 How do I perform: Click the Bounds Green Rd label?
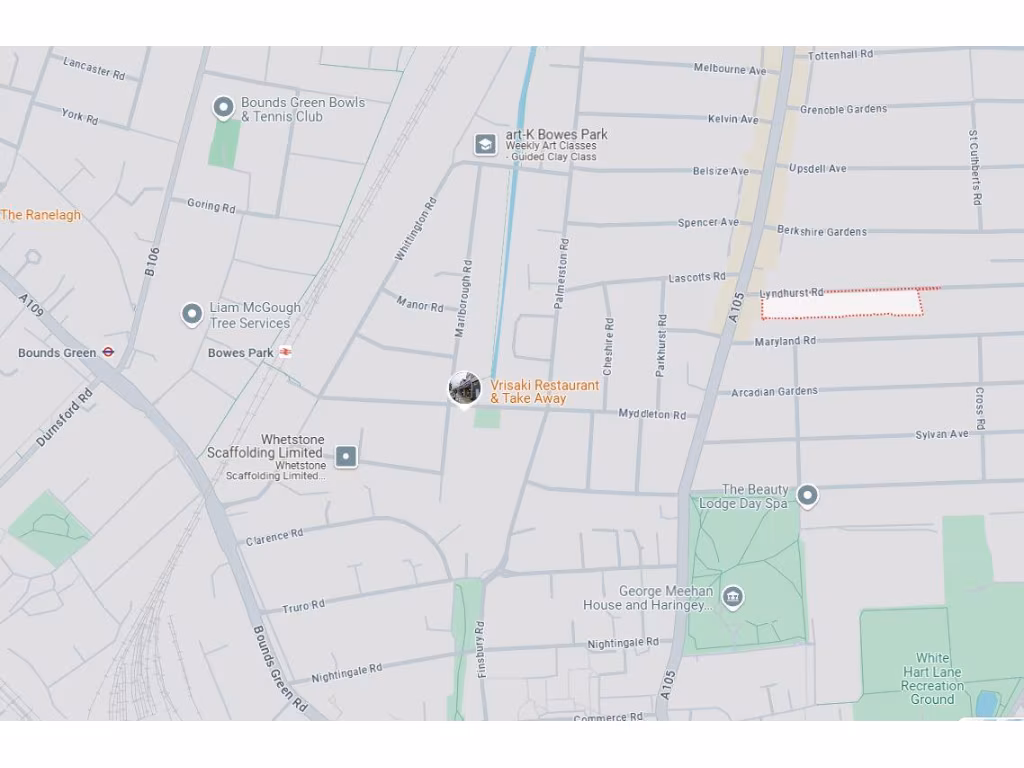coord(280,669)
